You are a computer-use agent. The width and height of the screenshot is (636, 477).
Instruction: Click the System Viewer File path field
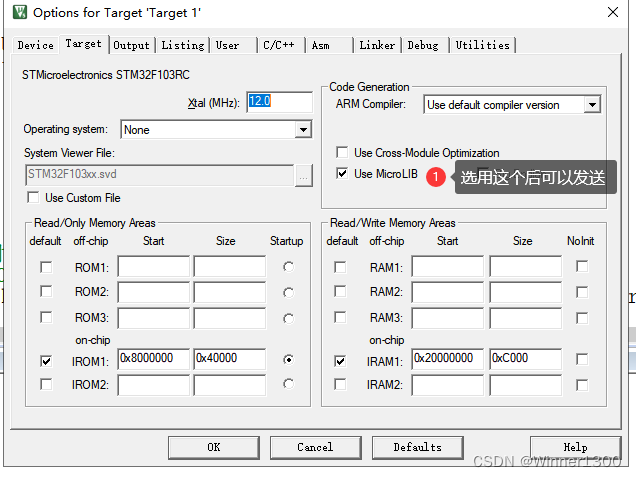tap(159, 175)
